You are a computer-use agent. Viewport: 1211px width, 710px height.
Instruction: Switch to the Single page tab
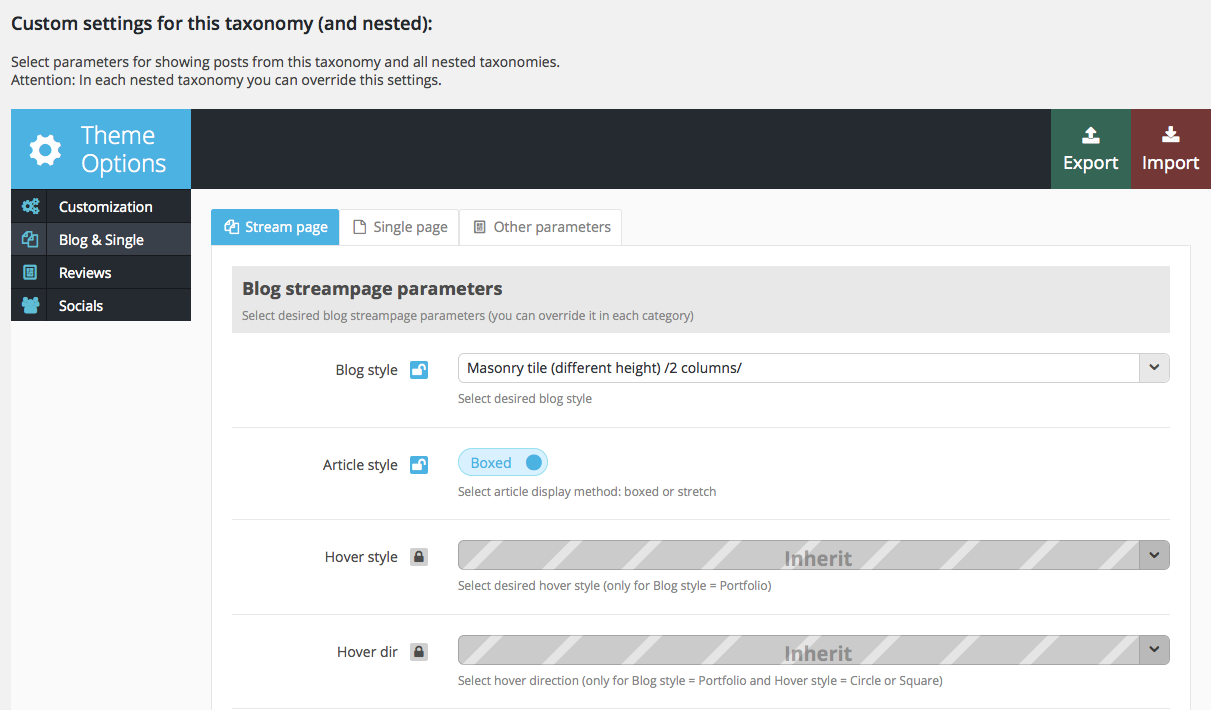[x=400, y=227]
